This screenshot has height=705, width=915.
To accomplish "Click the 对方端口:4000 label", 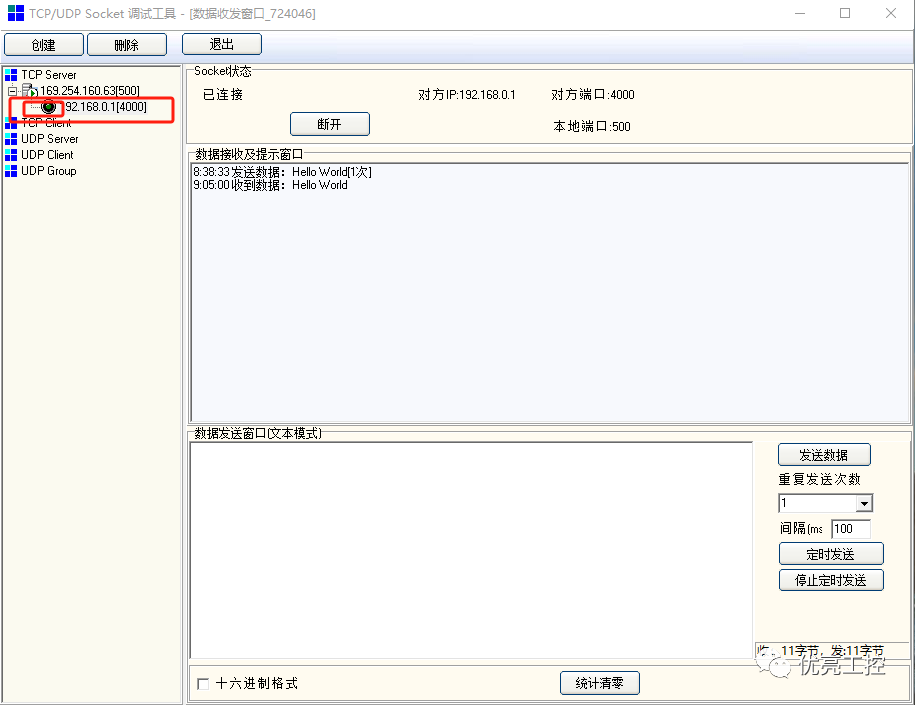I will 593,95.
